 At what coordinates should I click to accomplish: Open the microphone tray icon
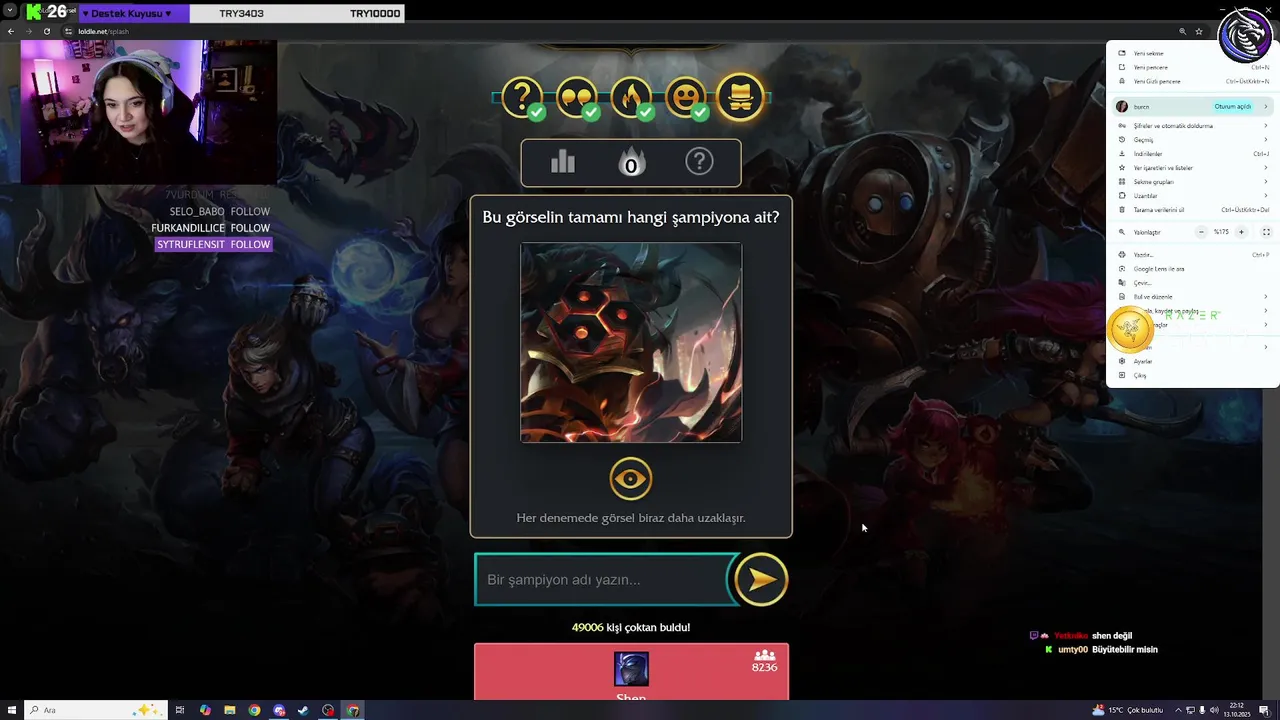tap(1202, 710)
